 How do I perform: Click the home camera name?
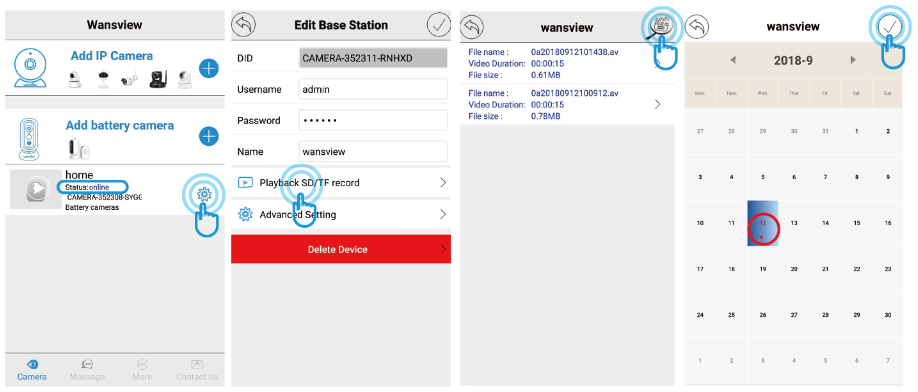[x=79, y=175]
